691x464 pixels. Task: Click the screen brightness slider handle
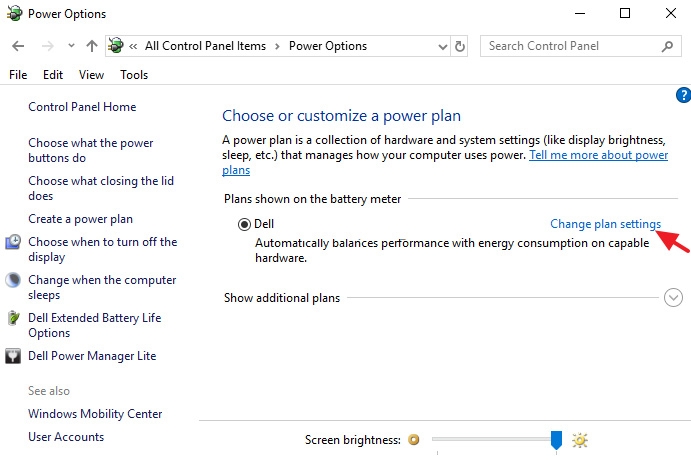coord(557,438)
